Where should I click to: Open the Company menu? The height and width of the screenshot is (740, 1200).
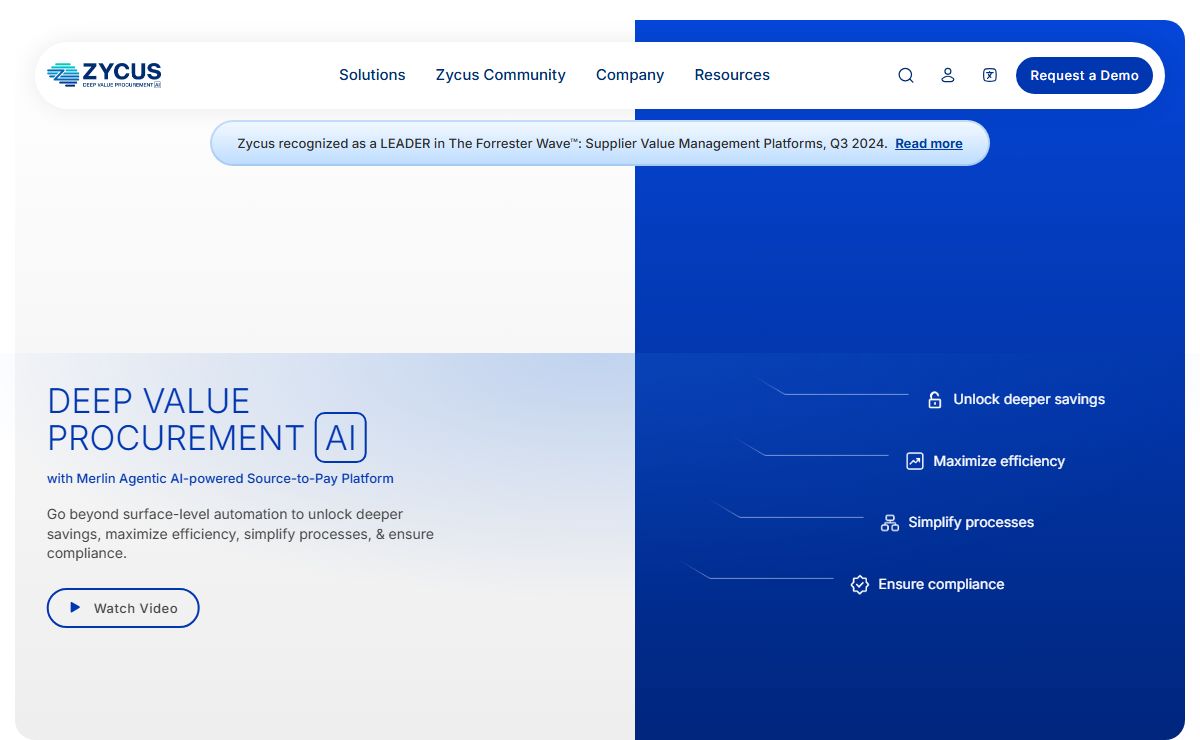[x=630, y=75]
